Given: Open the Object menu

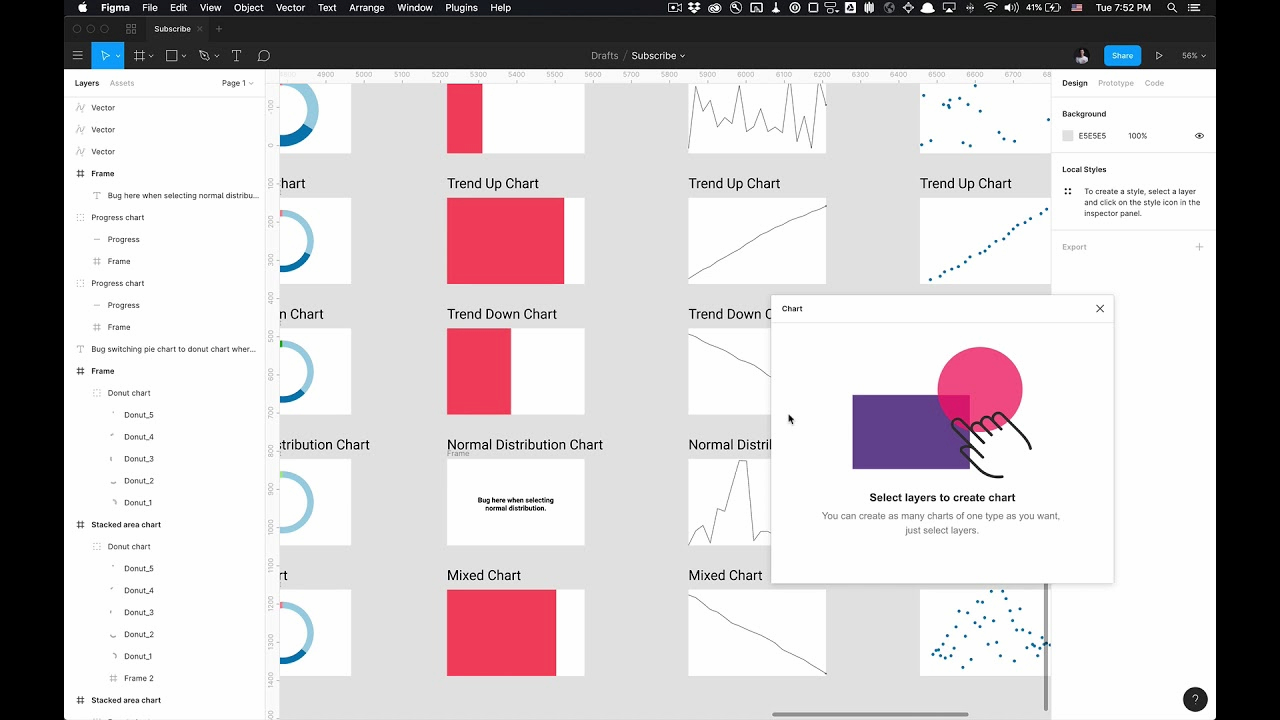Looking at the screenshot, I should pos(248,7).
